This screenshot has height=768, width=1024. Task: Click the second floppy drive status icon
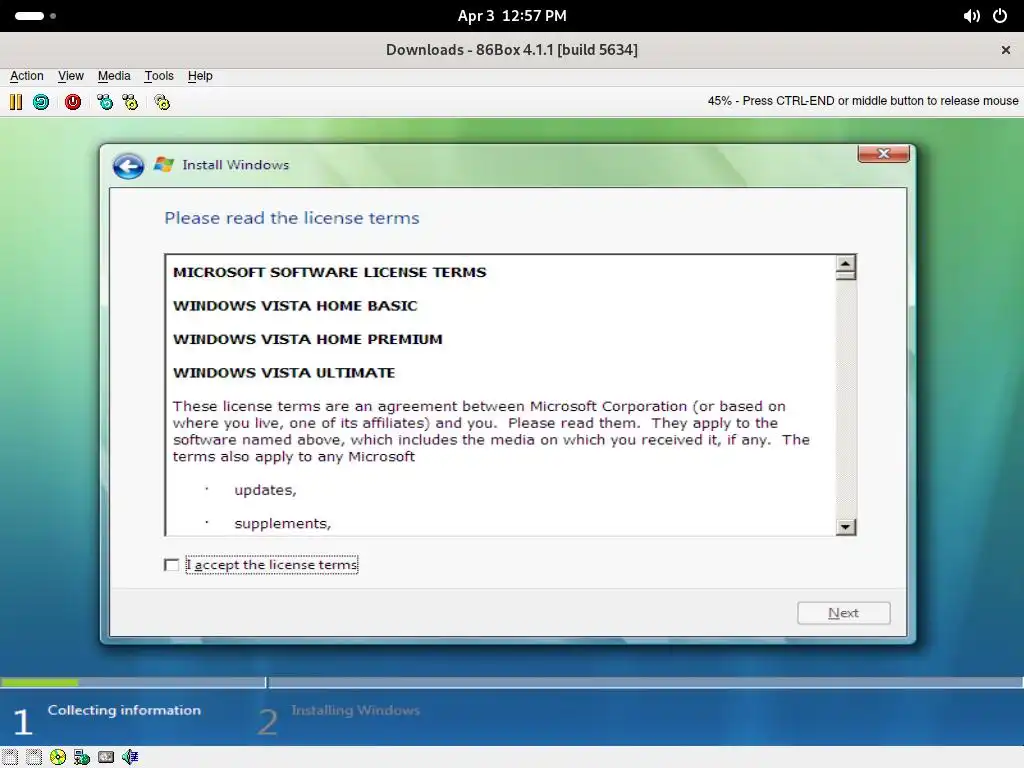(34, 757)
